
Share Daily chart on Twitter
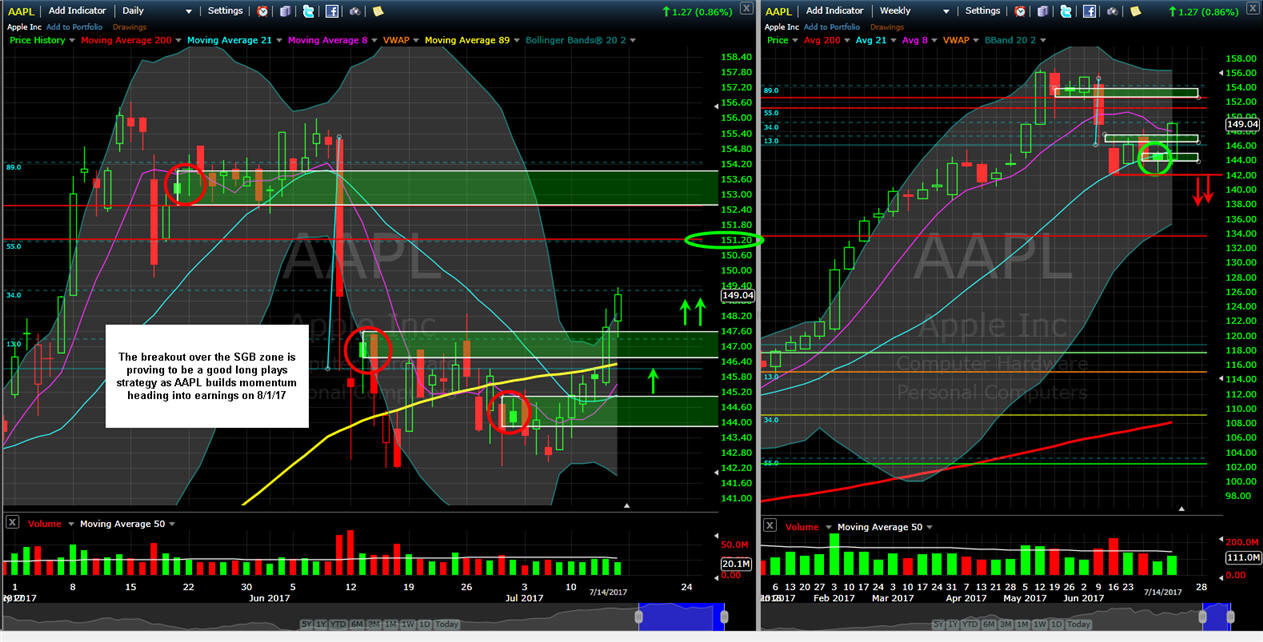308,11
